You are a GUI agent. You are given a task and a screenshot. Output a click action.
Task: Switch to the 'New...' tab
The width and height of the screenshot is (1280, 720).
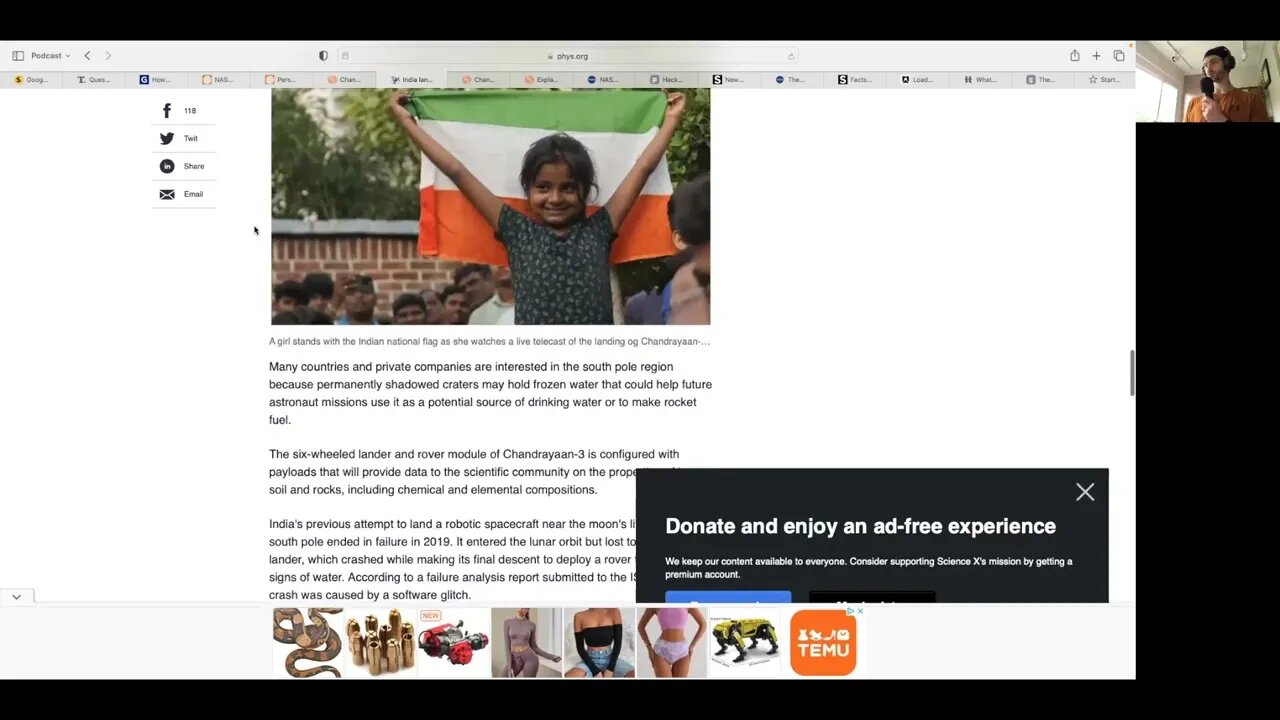pos(729,79)
